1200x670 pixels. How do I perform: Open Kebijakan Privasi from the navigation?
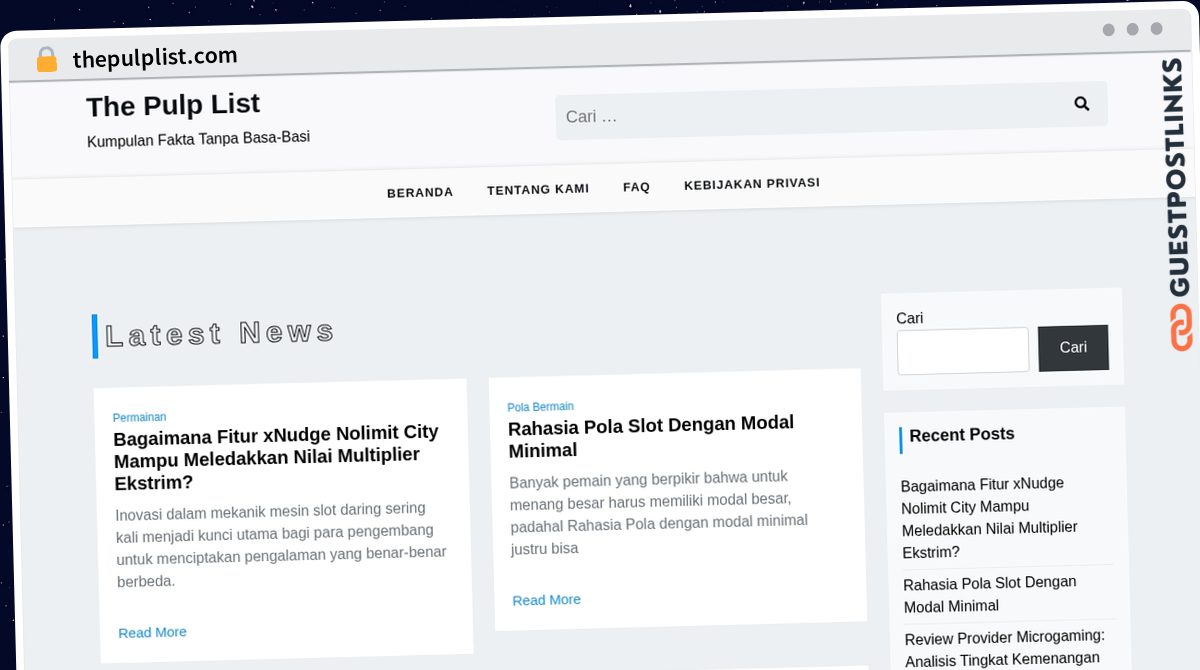pos(752,184)
